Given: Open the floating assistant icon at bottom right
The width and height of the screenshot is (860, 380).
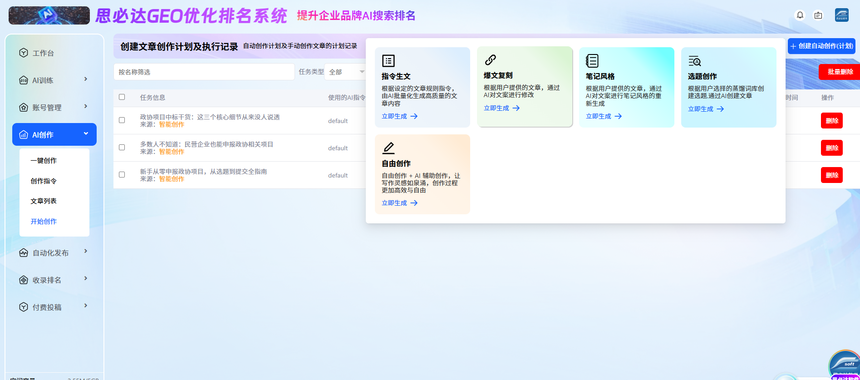Looking at the screenshot, I should (844, 364).
